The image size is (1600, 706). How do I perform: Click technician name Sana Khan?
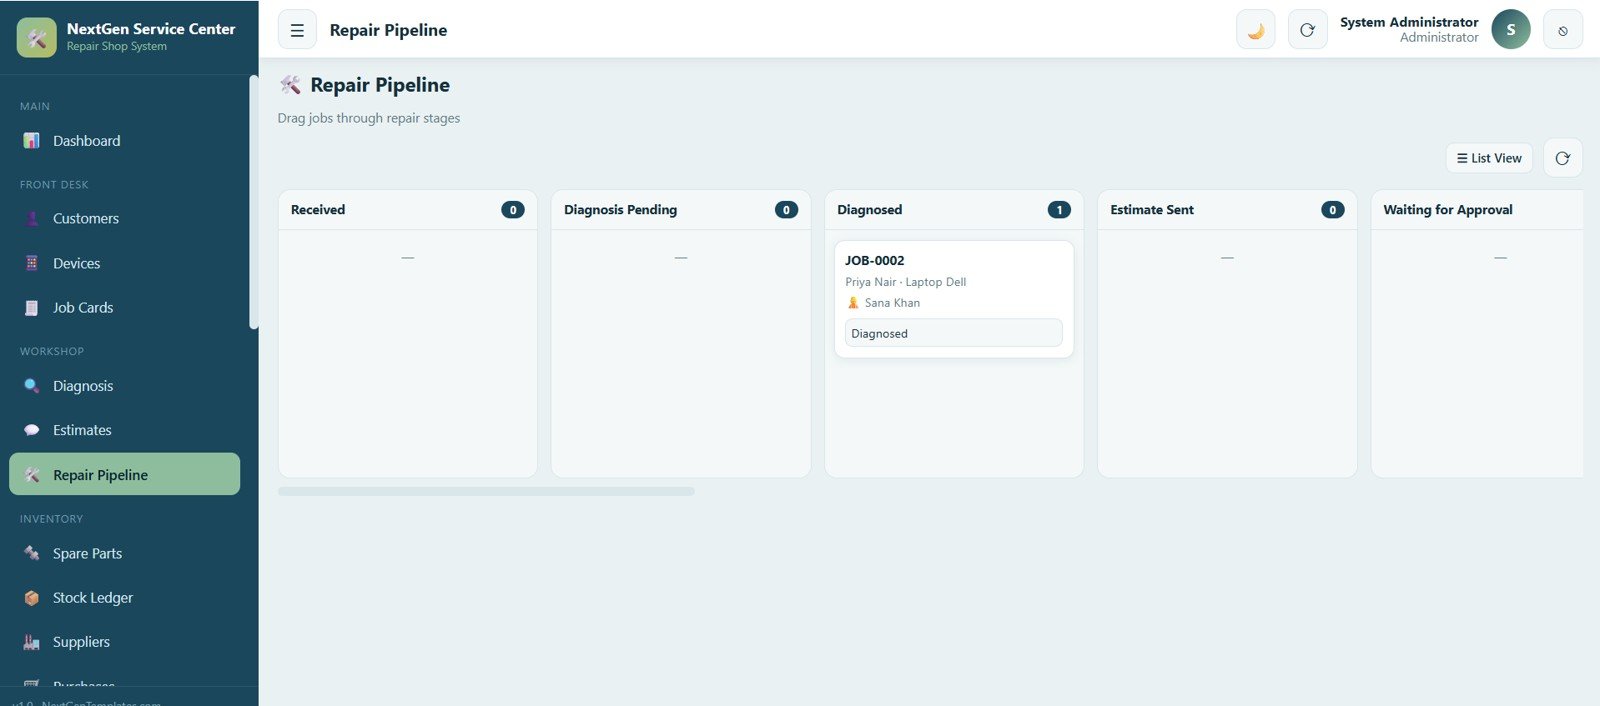(892, 303)
